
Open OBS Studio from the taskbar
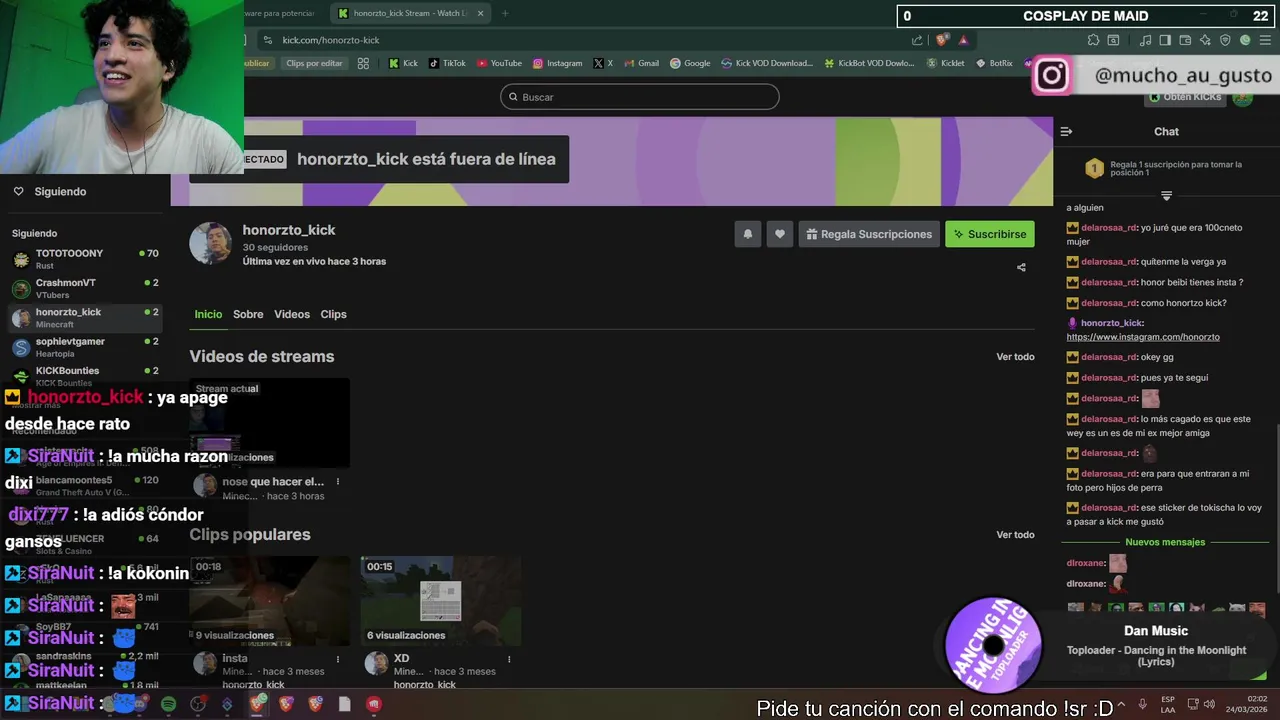coord(198,704)
